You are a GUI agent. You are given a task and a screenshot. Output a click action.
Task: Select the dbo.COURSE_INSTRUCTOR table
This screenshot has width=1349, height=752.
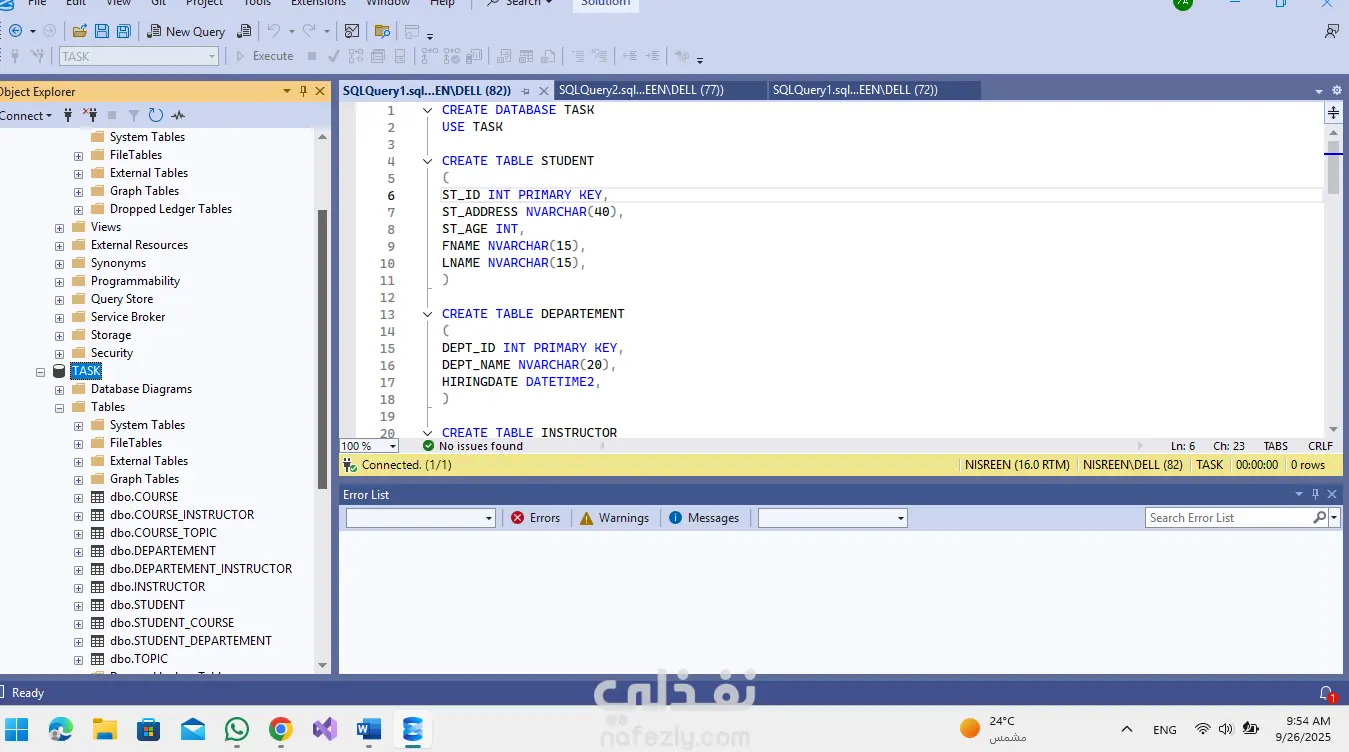(x=182, y=515)
